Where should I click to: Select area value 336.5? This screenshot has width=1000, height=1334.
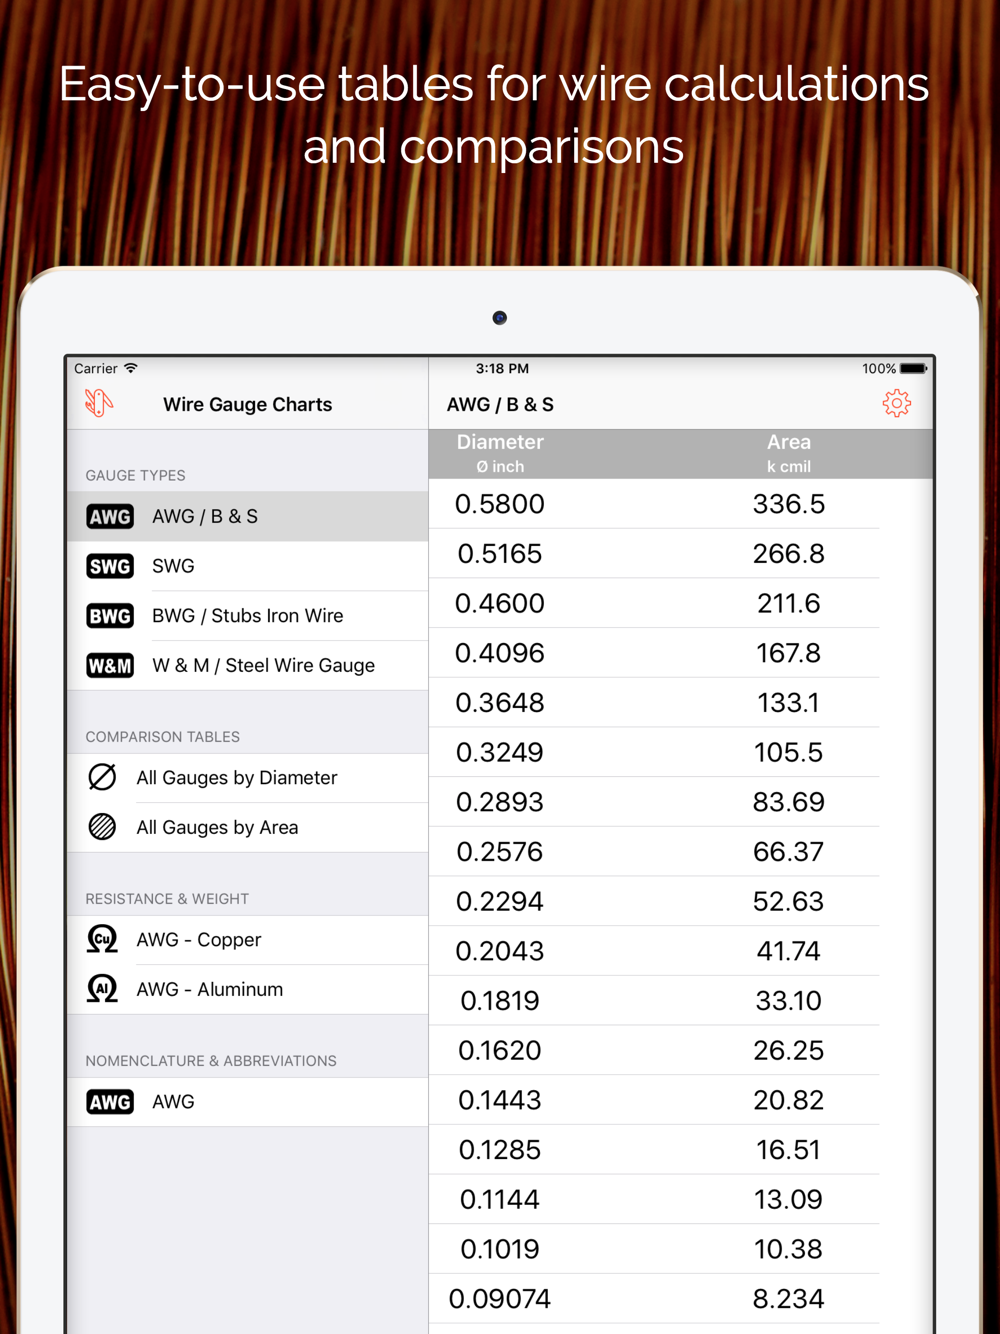click(789, 504)
